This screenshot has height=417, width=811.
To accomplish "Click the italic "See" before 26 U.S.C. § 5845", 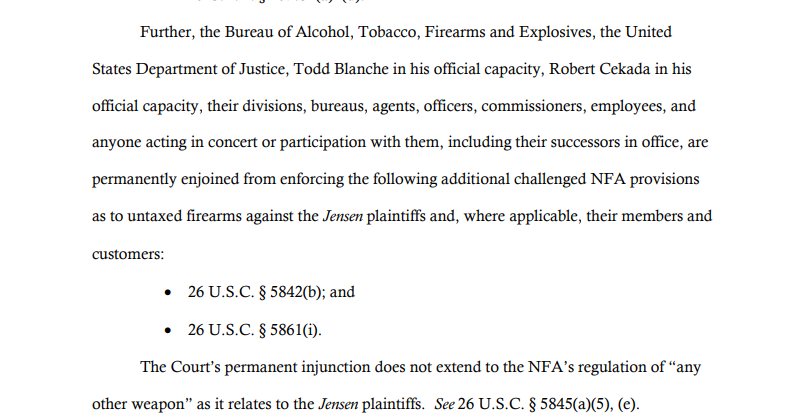I will click(444, 404).
